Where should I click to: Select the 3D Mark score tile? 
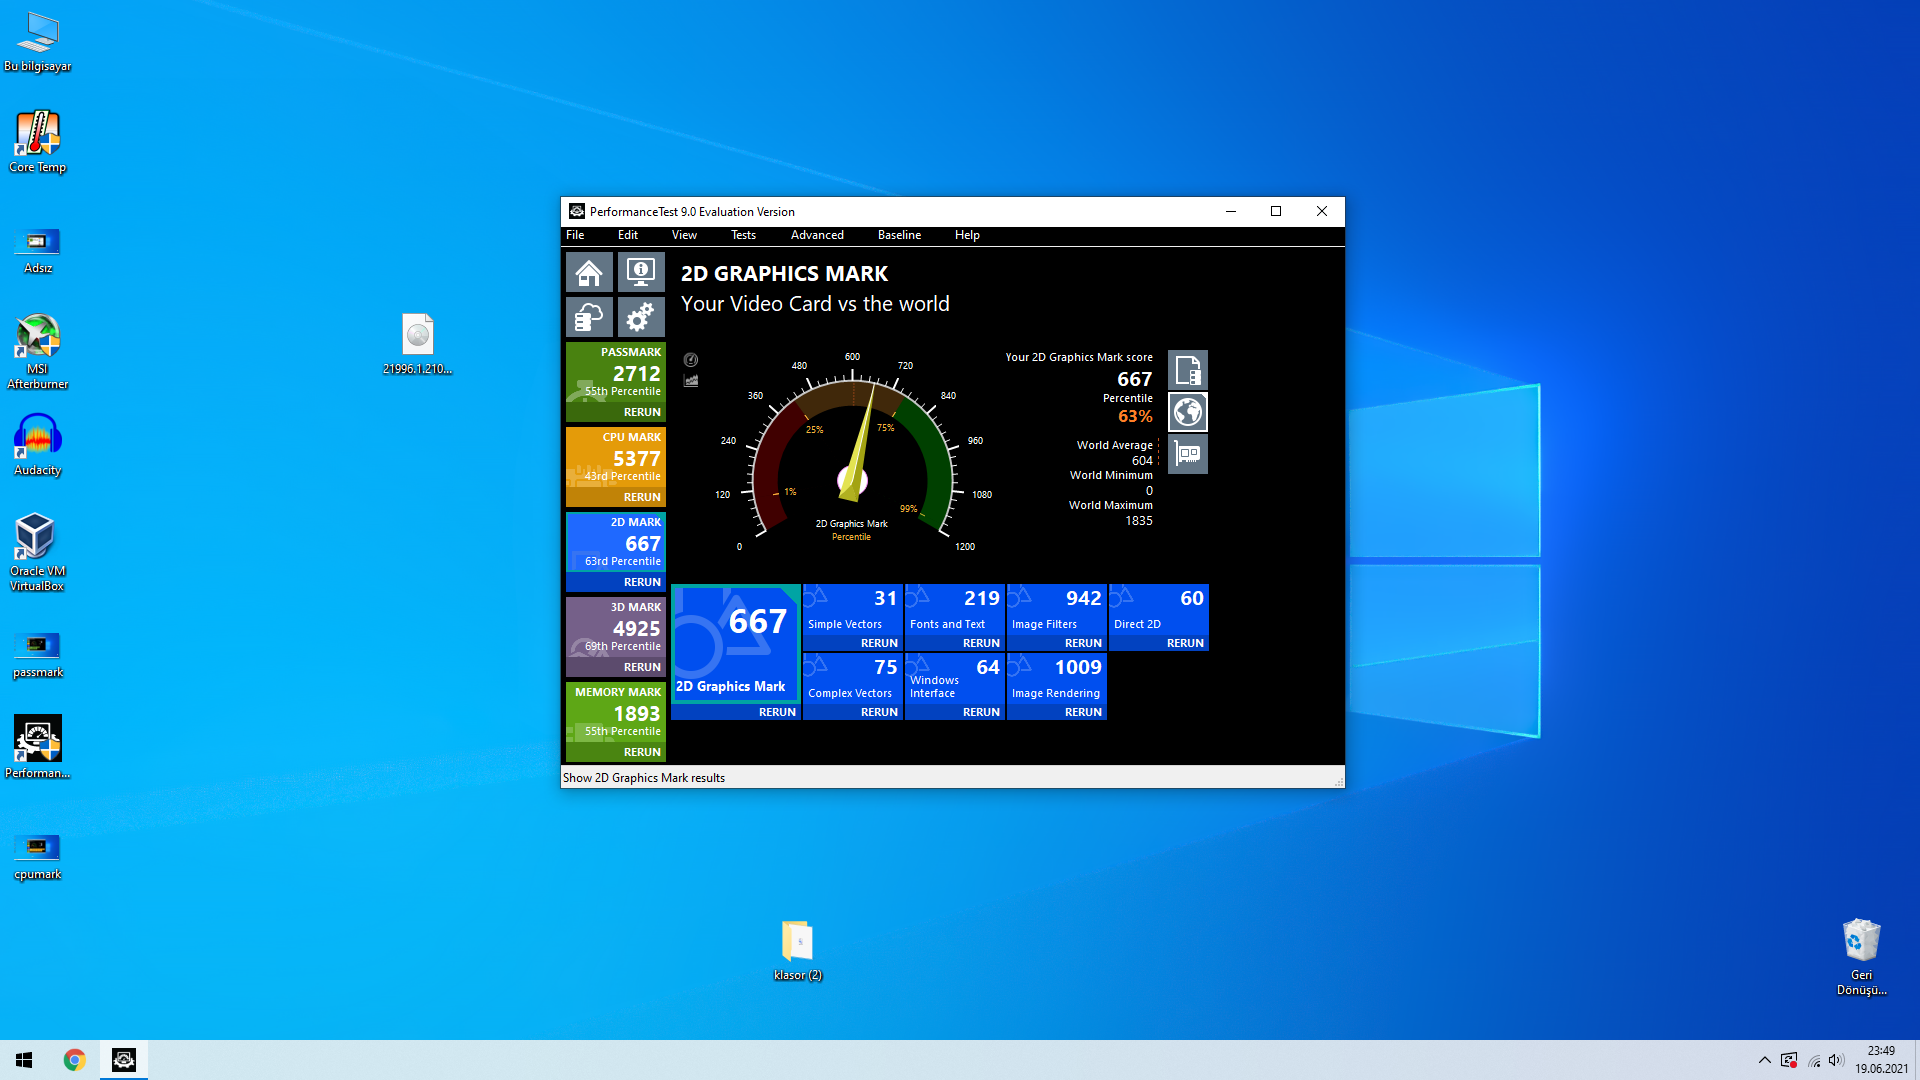(616, 628)
